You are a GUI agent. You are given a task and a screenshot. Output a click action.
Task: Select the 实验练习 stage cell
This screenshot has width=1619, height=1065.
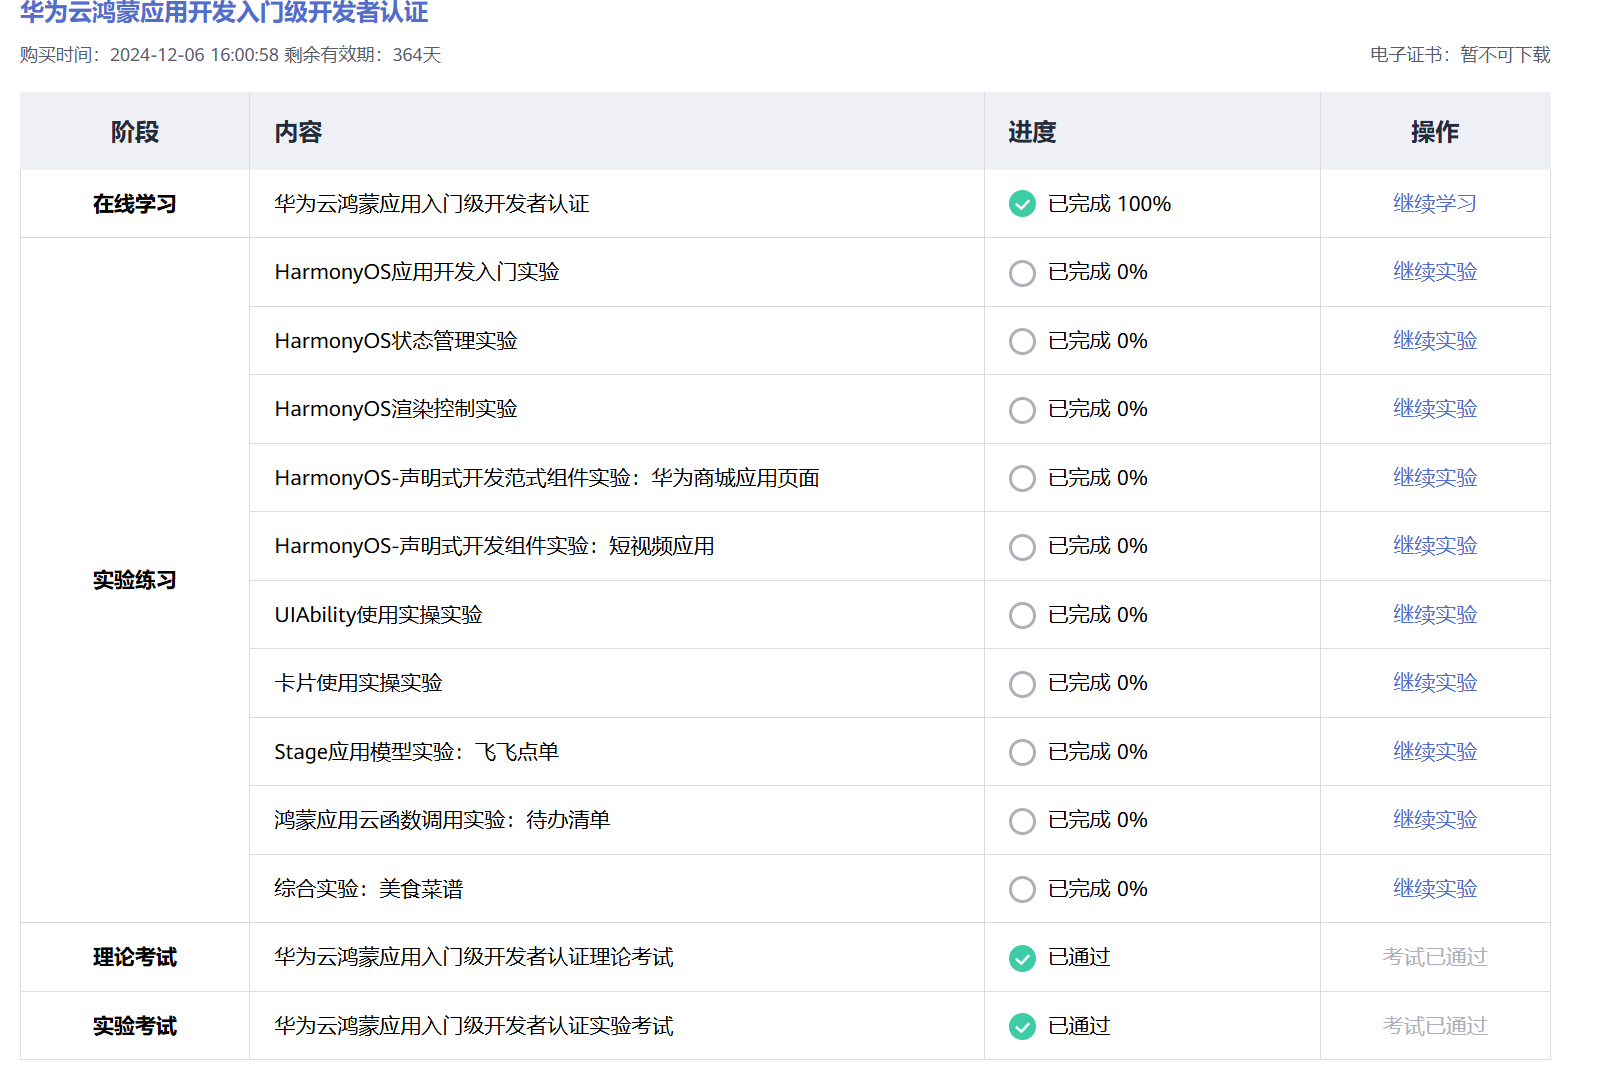135,580
